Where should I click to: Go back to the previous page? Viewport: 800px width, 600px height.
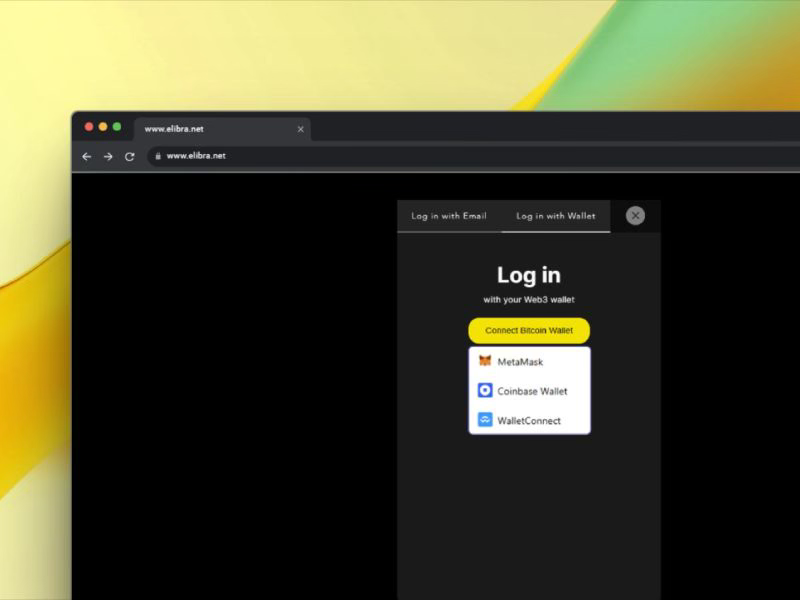87,156
